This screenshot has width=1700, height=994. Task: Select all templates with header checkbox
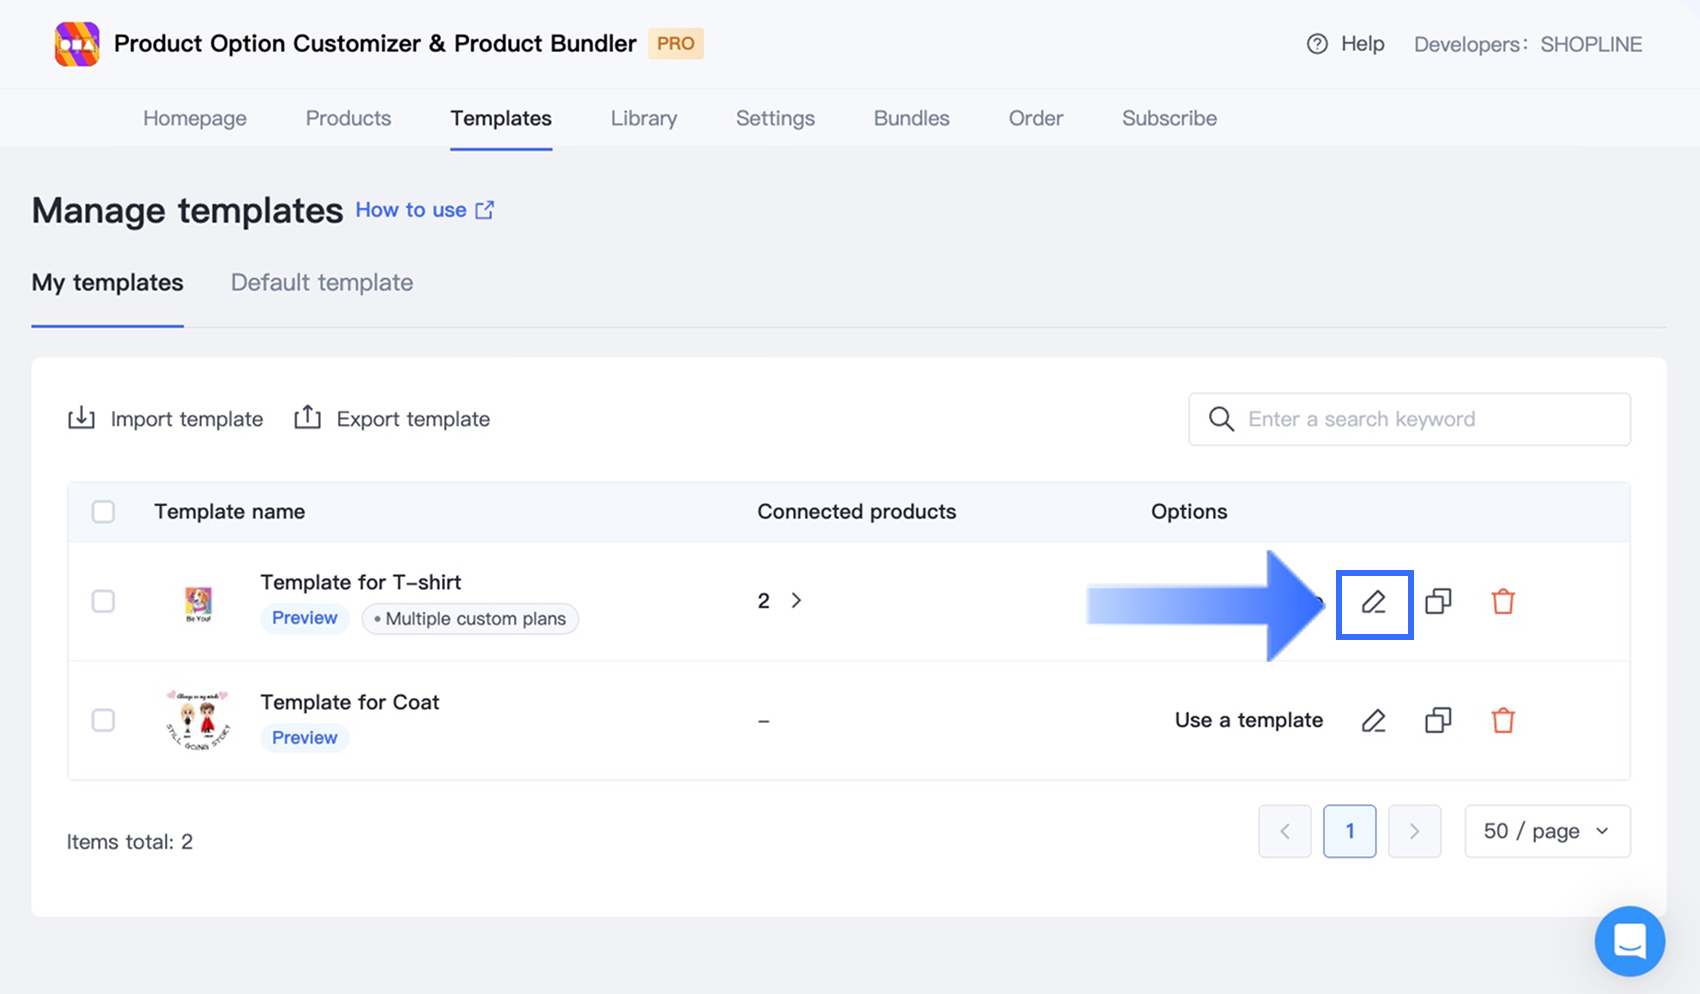coord(103,512)
